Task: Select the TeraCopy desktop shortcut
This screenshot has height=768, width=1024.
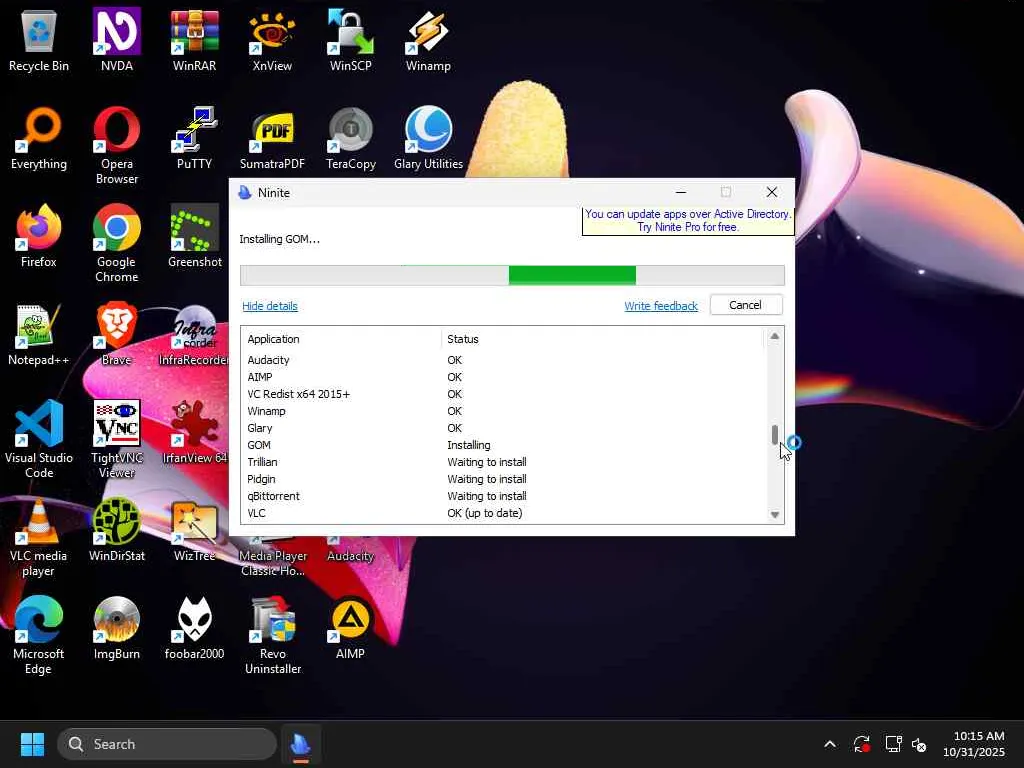Action: point(351,138)
